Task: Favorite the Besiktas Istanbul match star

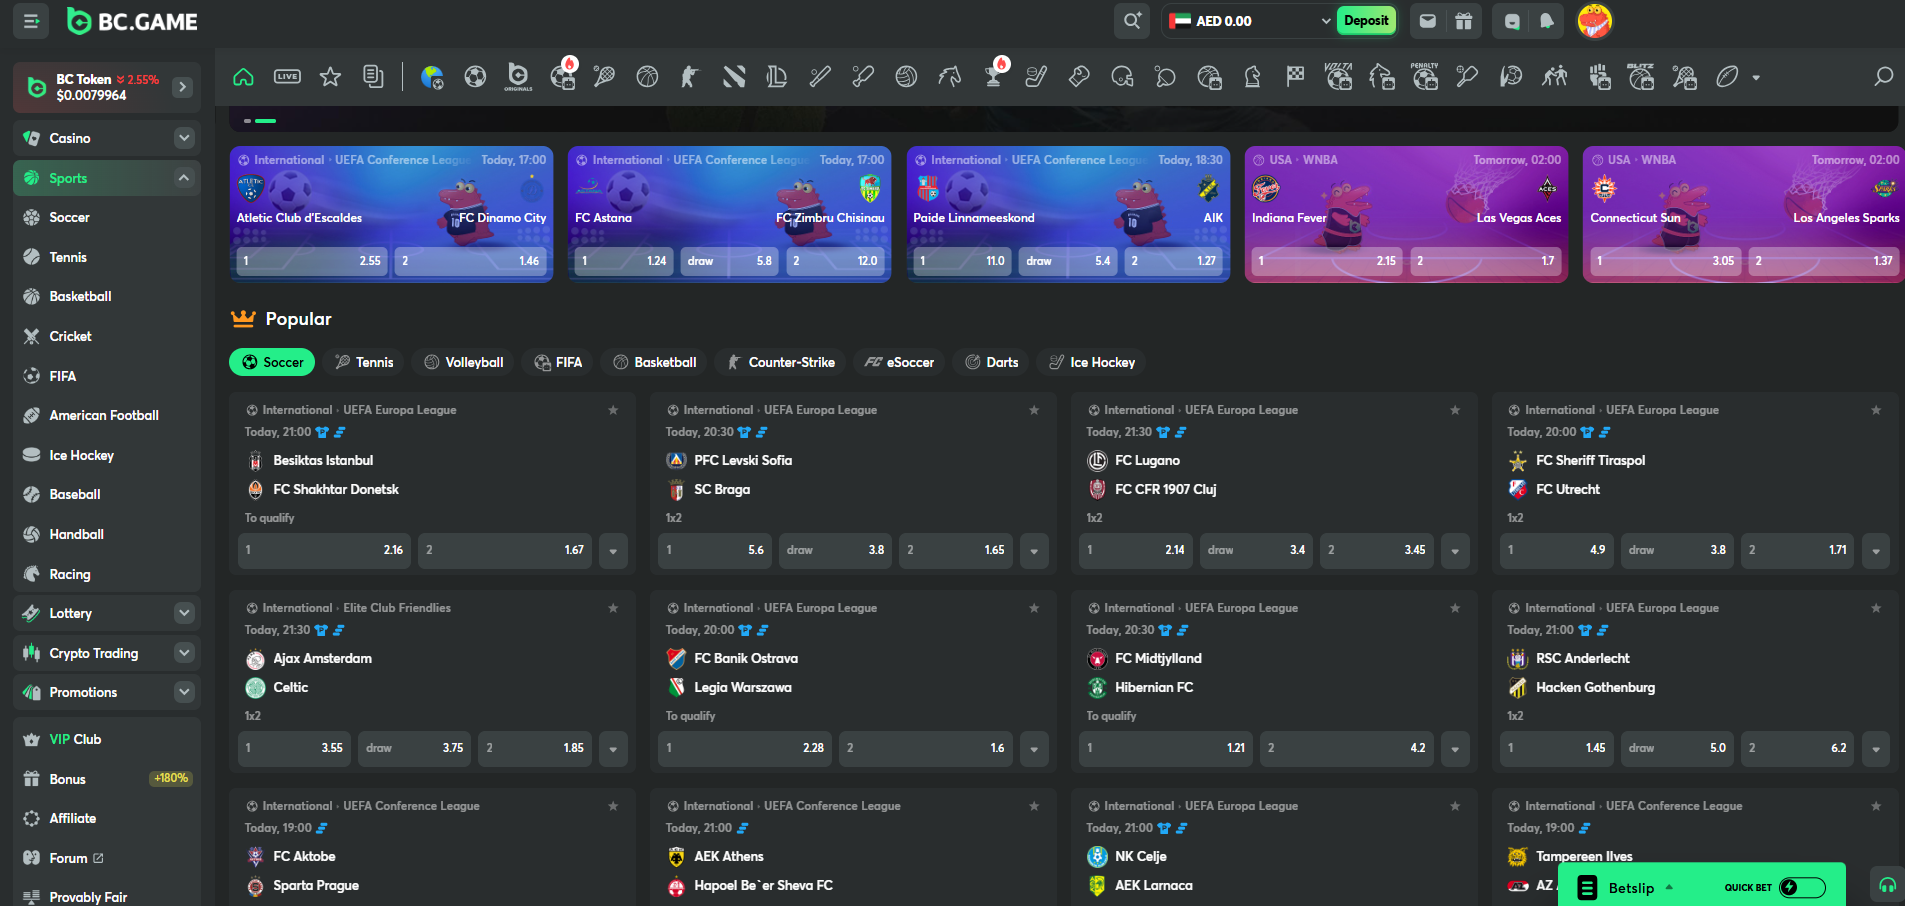Action: tap(613, 410)
